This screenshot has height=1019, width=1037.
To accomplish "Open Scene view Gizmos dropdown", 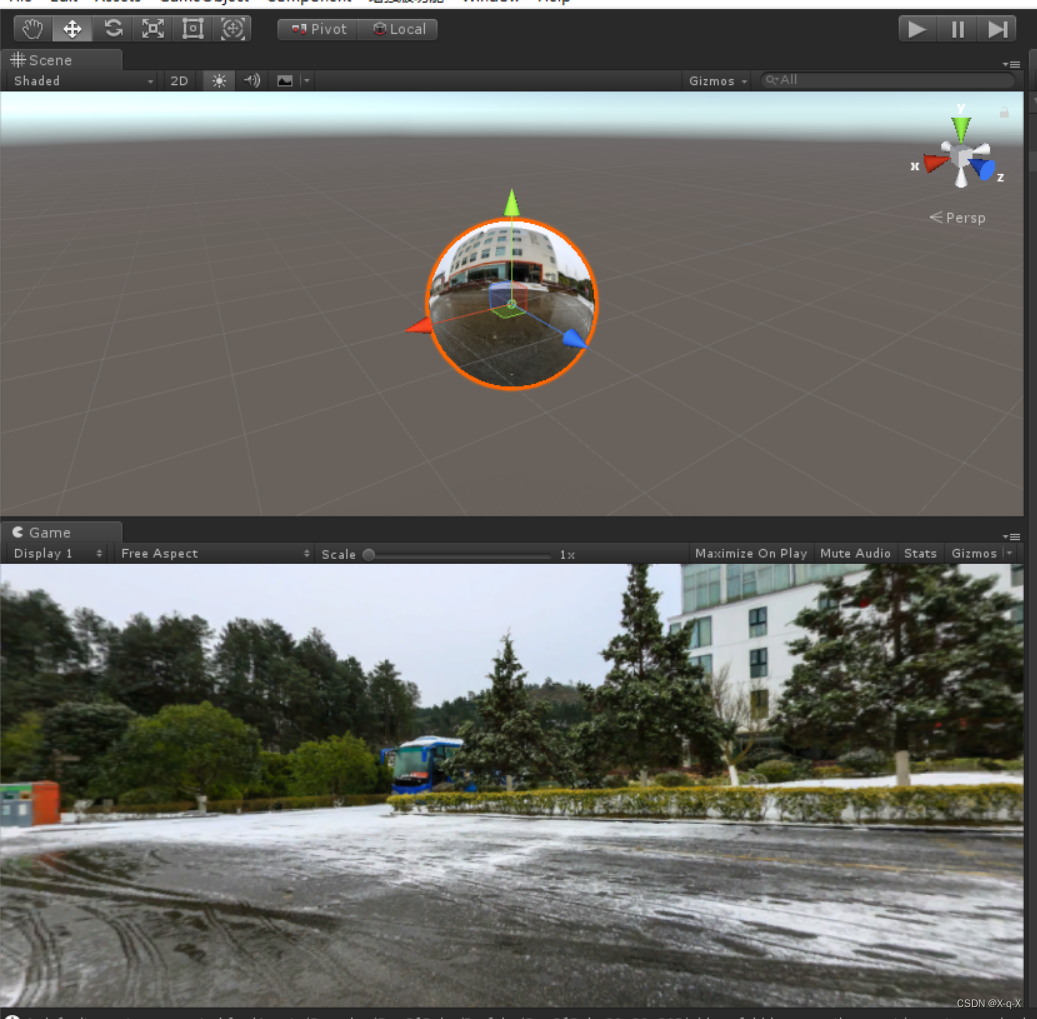I will pyautogui.click(x=718, y=81).
